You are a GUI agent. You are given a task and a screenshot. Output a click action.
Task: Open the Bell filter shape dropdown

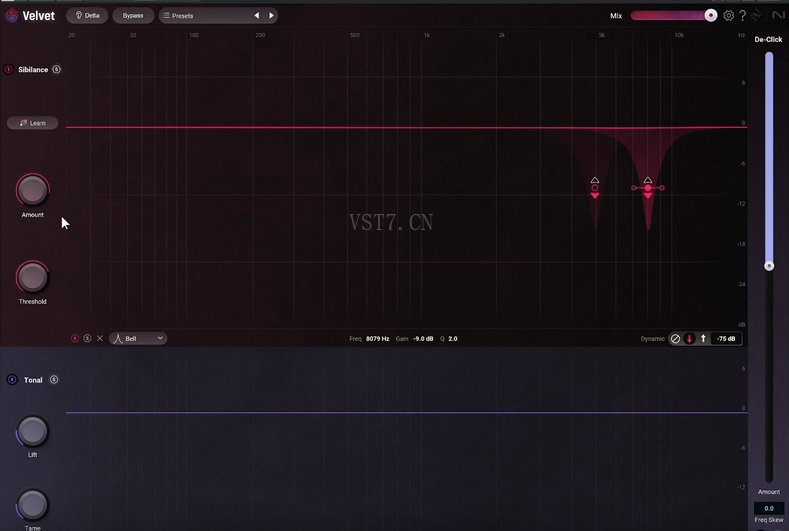coord(138,338)
